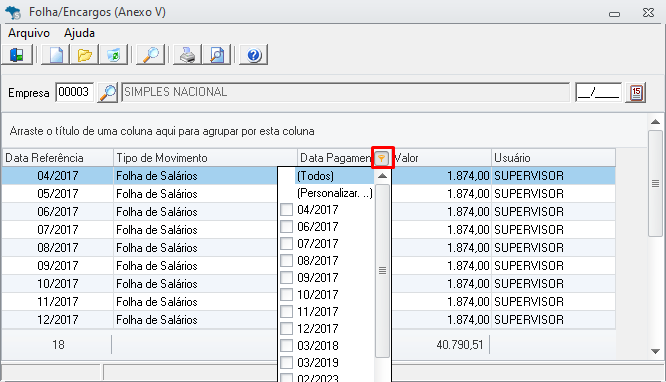The height and width of the screenshot is (382, 666).
Task: Check 03/2019 checkbox in filter list
Action: (x=287, y=362)
